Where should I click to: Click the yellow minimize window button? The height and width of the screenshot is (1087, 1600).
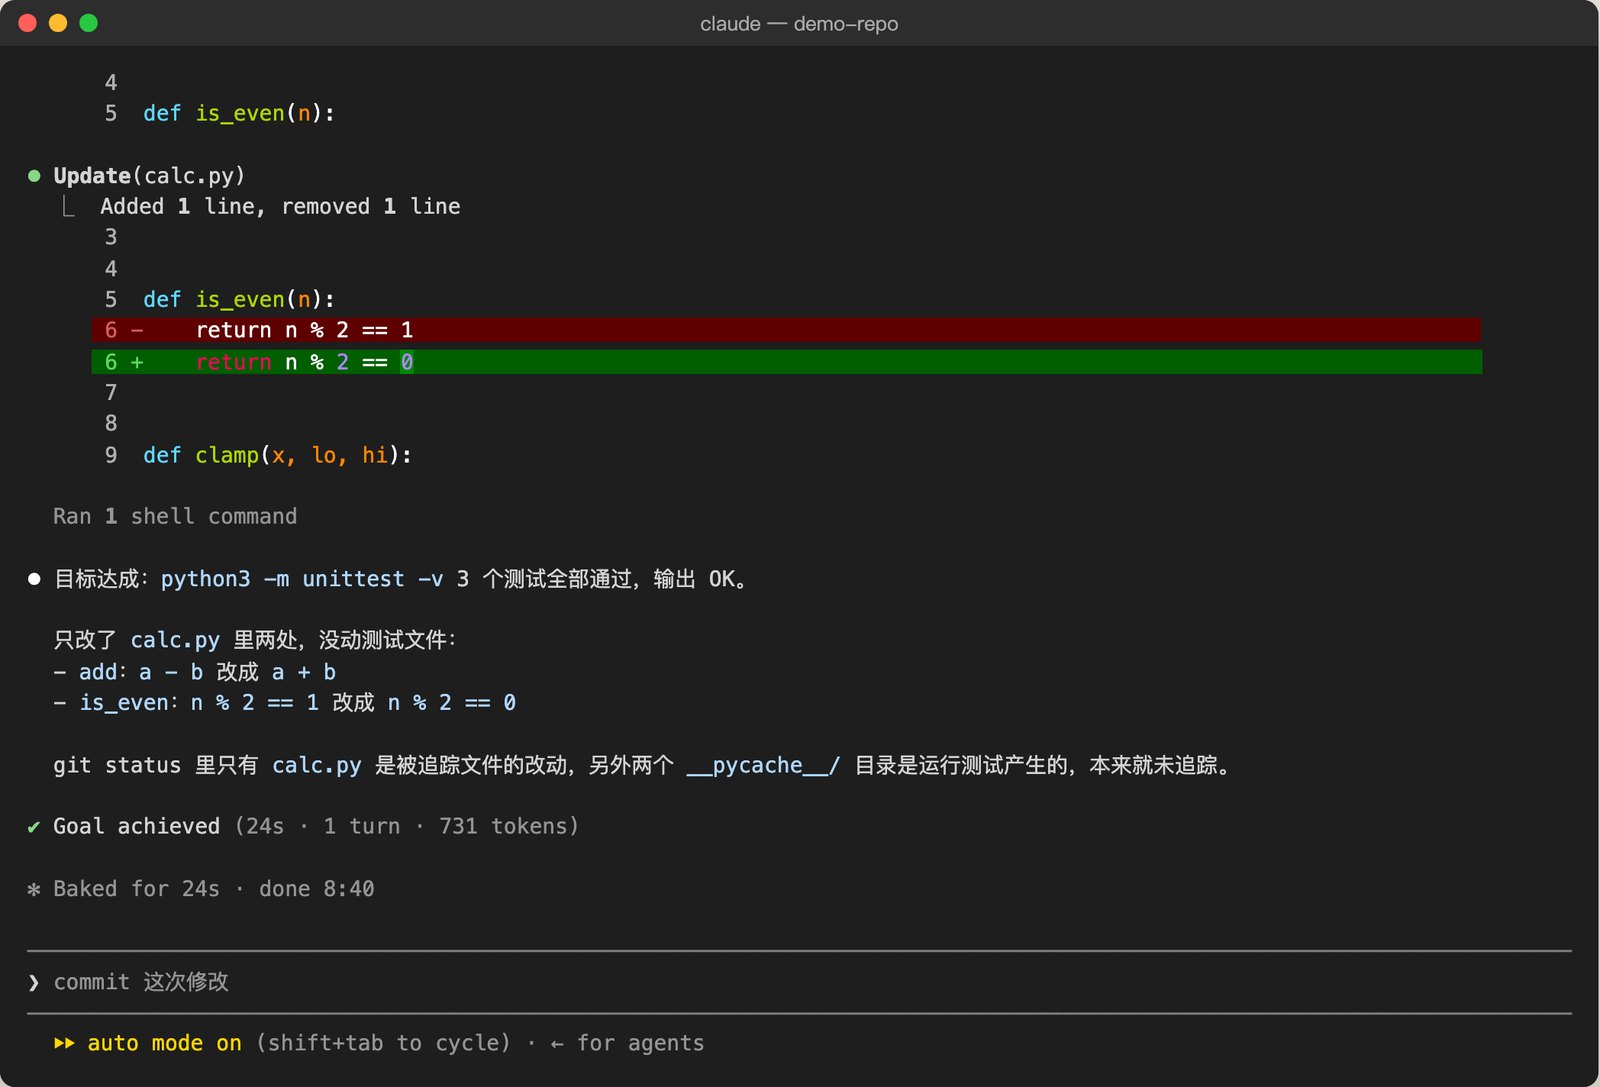58,23
